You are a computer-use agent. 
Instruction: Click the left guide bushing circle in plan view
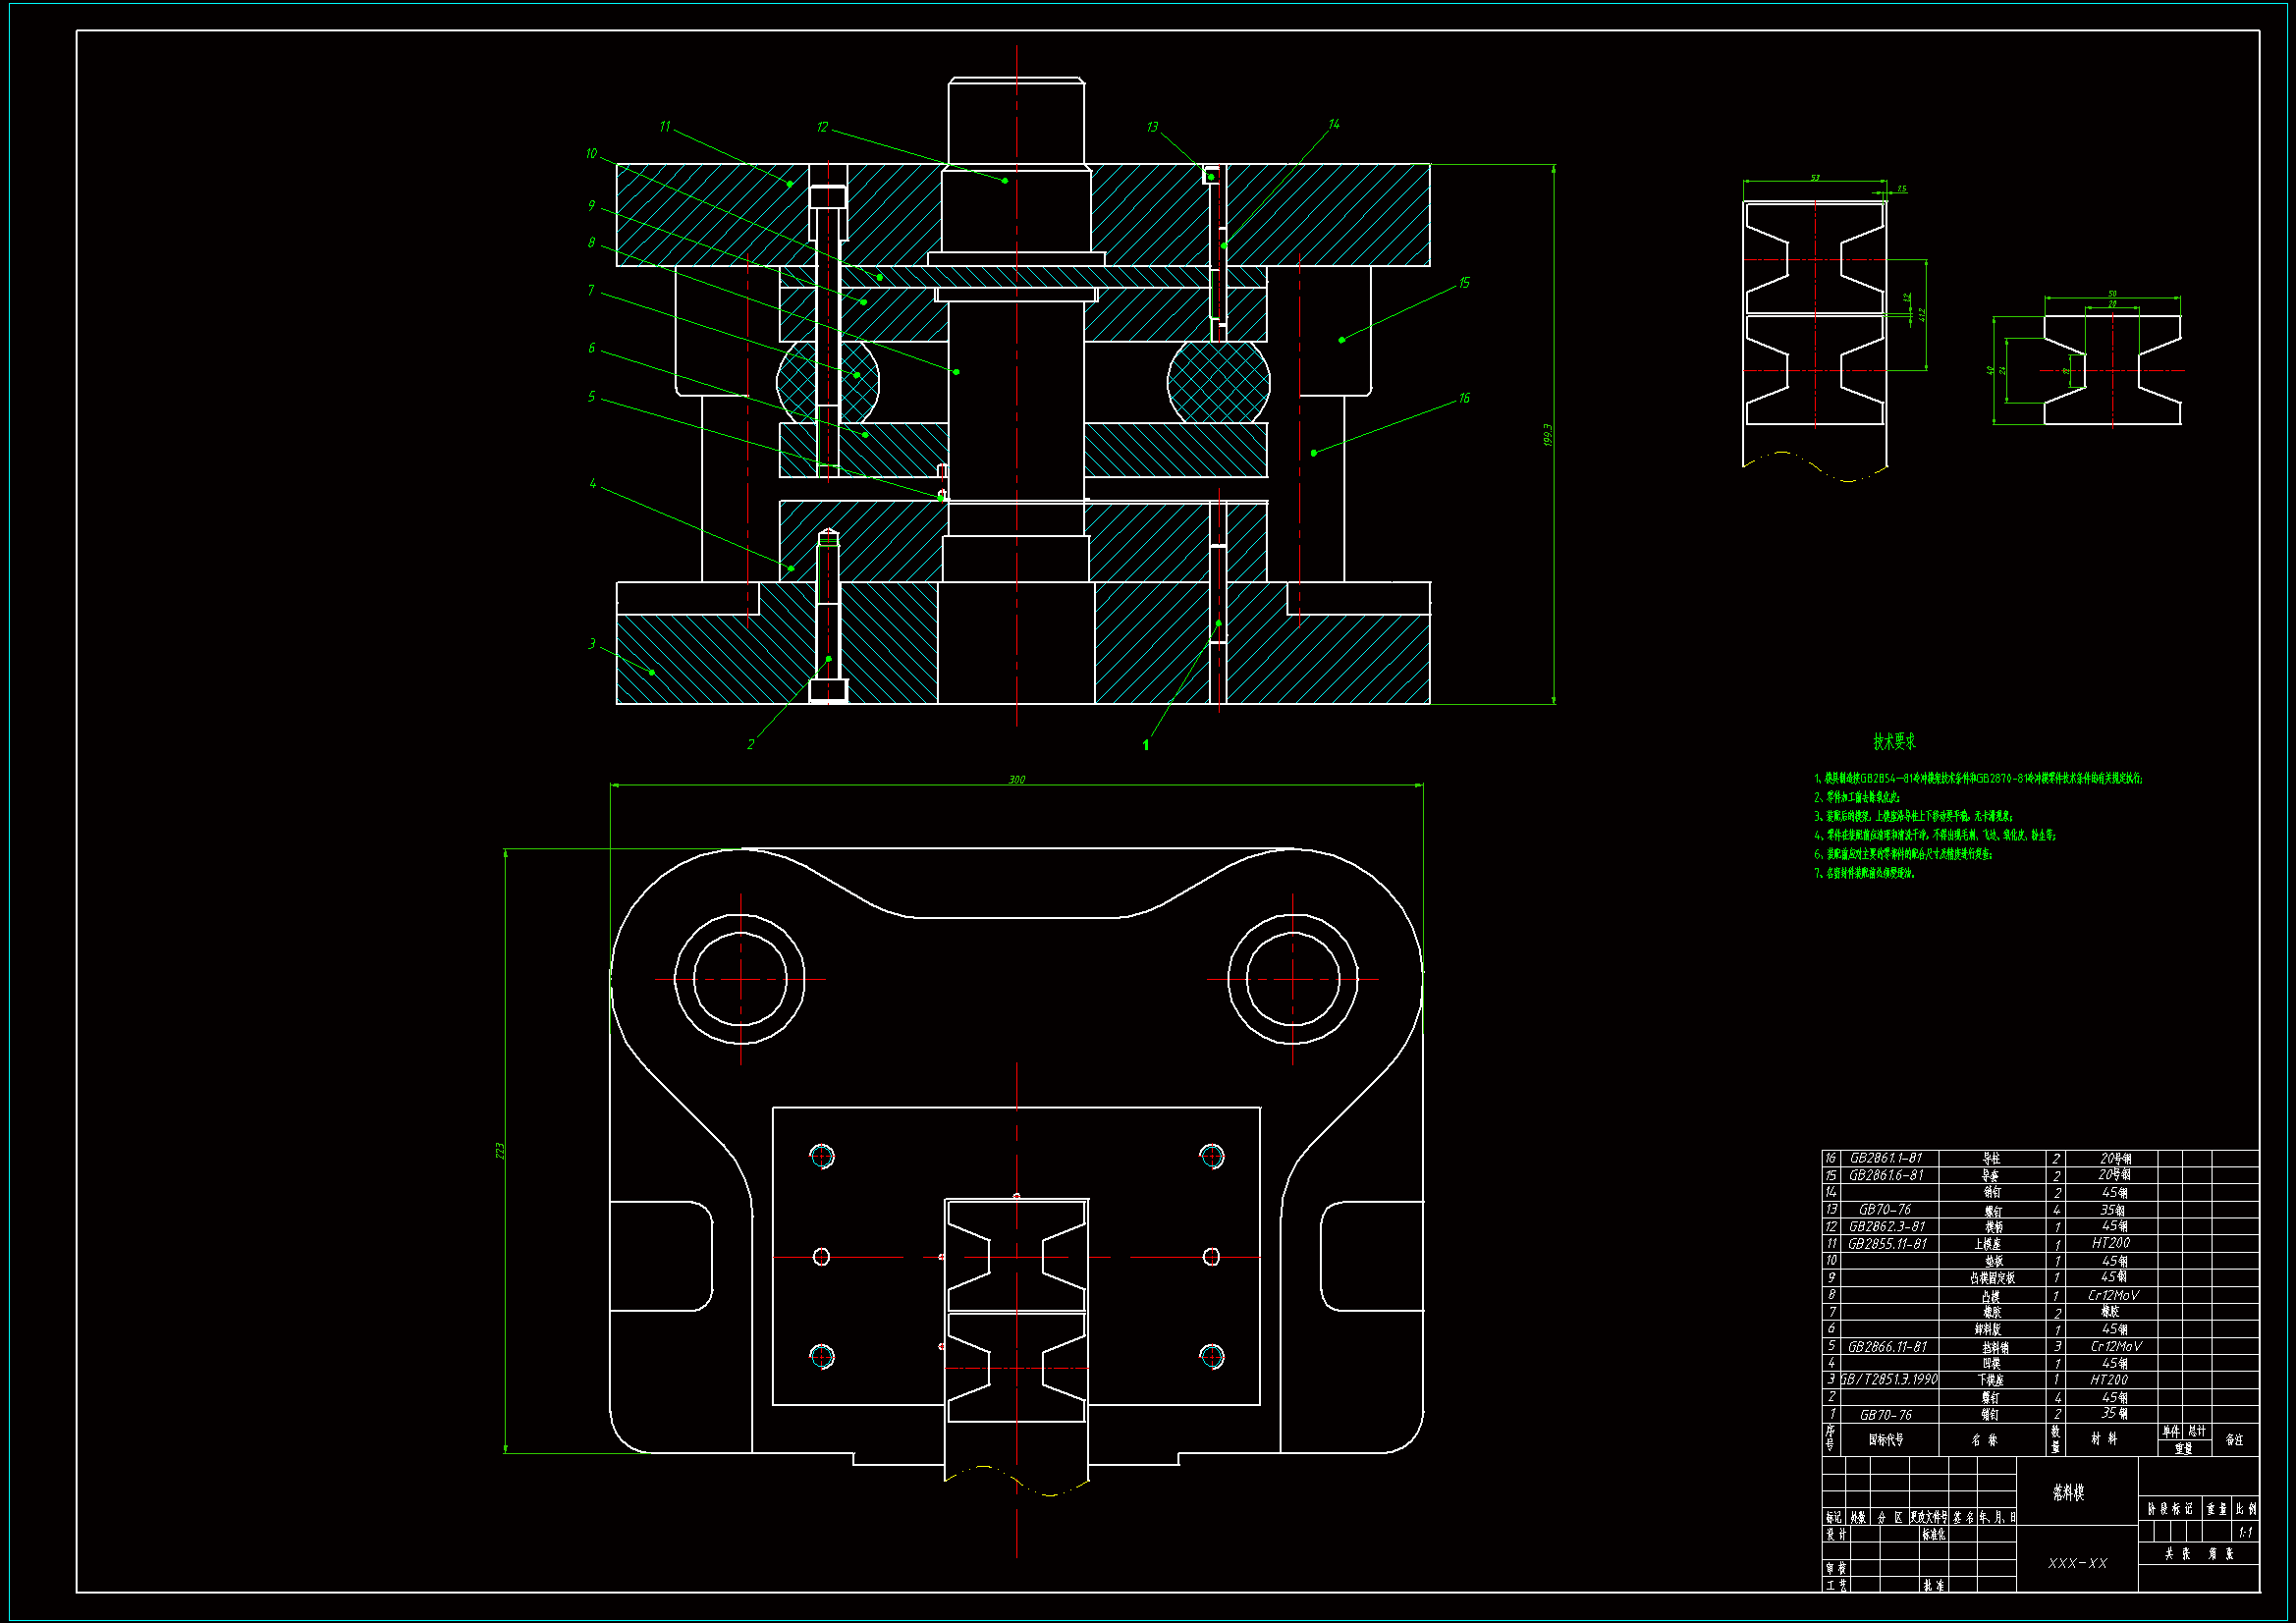(740, 979)
